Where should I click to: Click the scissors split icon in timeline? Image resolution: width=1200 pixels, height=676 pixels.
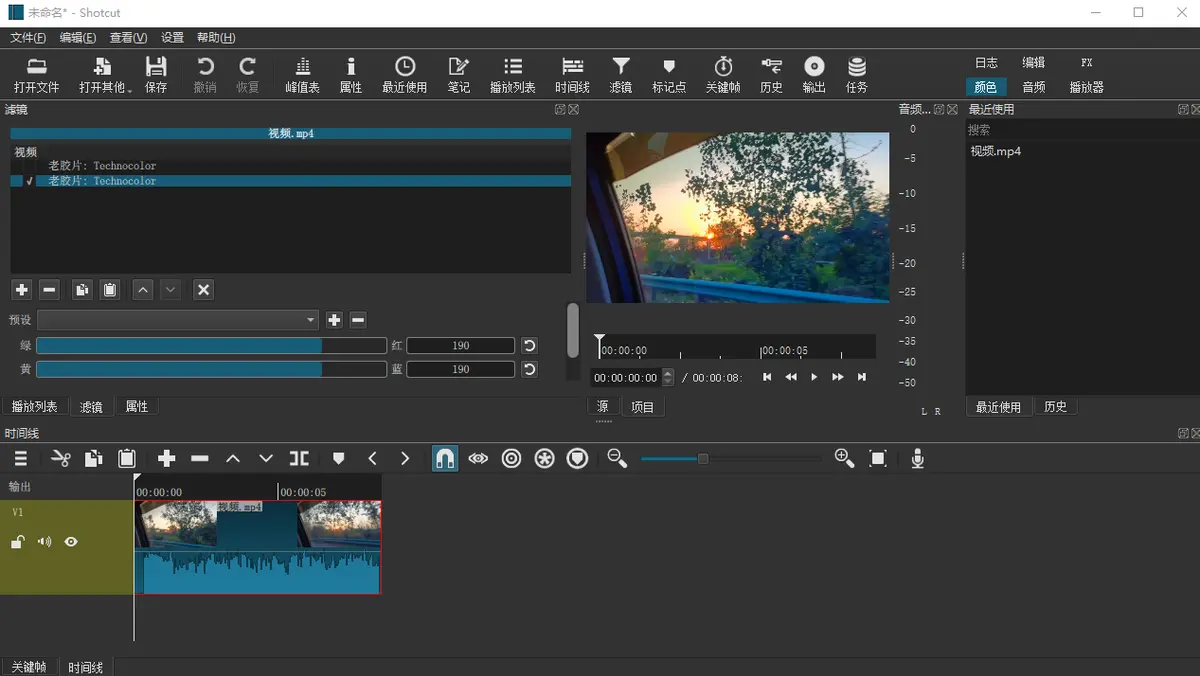click(61, 458)
